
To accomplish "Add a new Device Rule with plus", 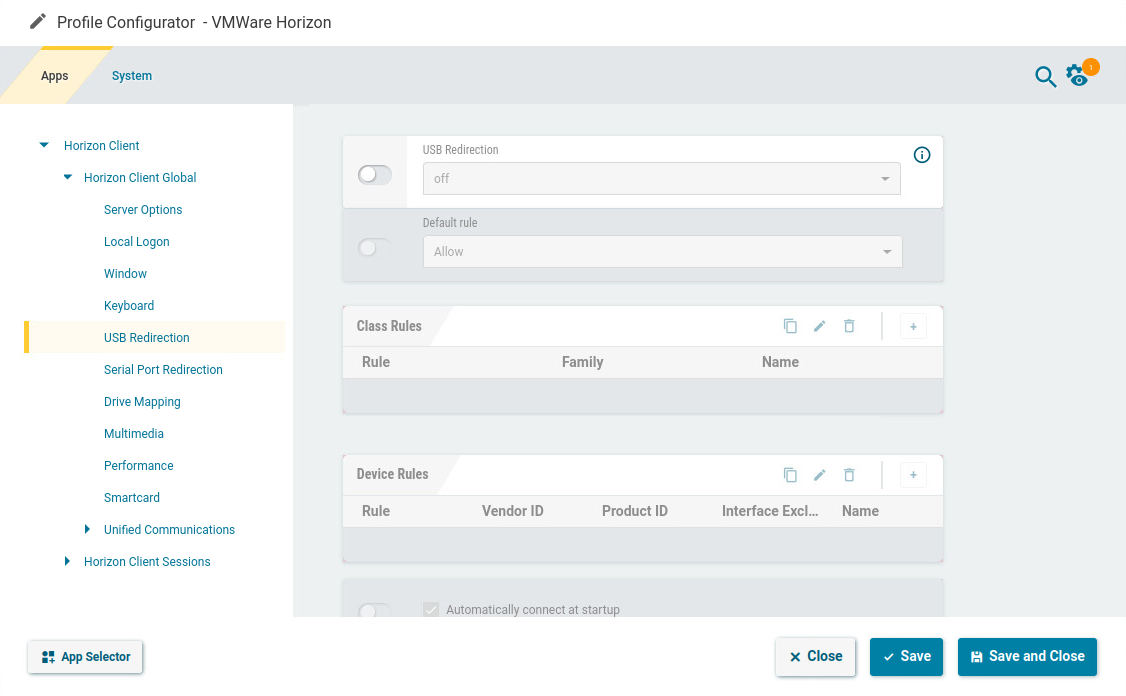I will (913, 475).
